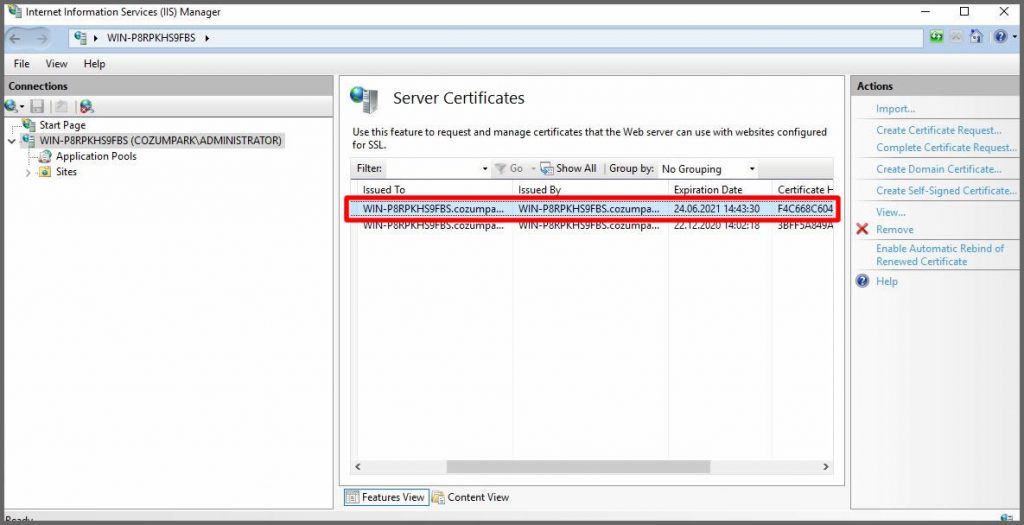The image size is (1024, 525).
Task: Switch to the Content View tab
Action: (470, 497)
